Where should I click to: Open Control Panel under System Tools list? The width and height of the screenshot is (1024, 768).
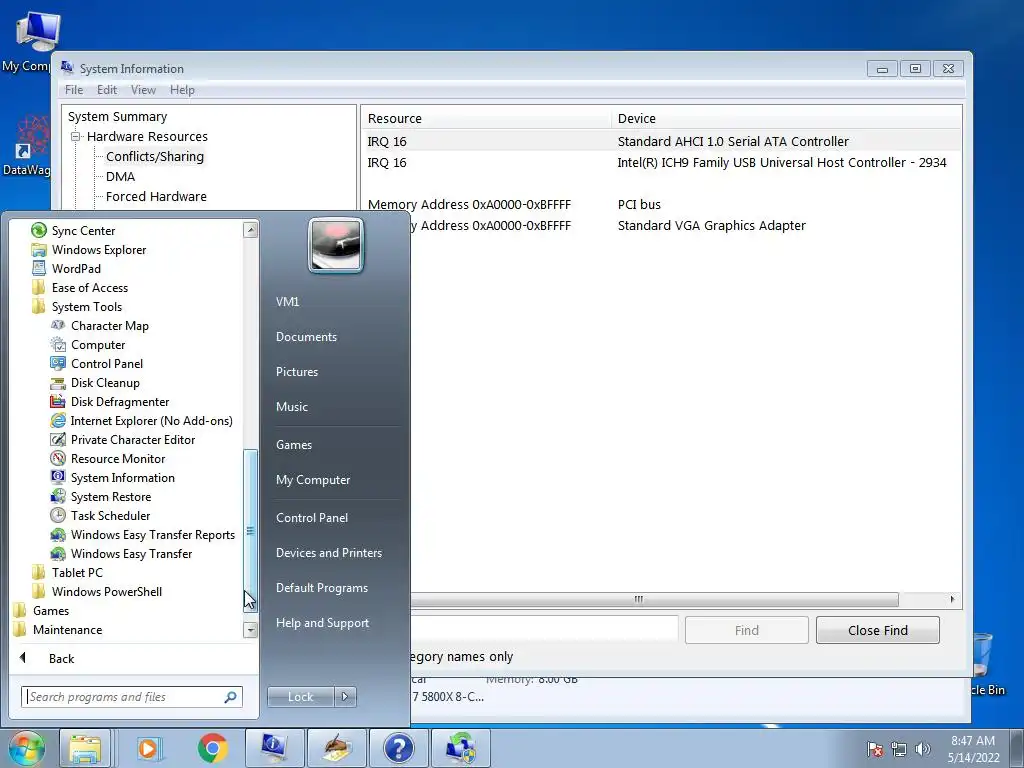(97, 363)
